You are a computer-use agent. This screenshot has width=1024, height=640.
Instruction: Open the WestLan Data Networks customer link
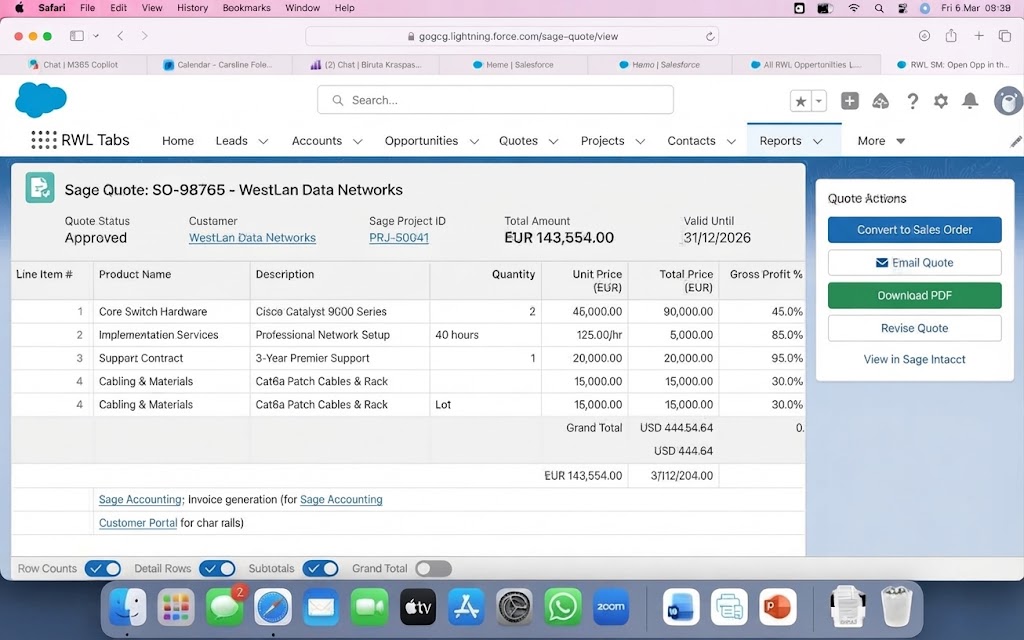click(252, 238)
